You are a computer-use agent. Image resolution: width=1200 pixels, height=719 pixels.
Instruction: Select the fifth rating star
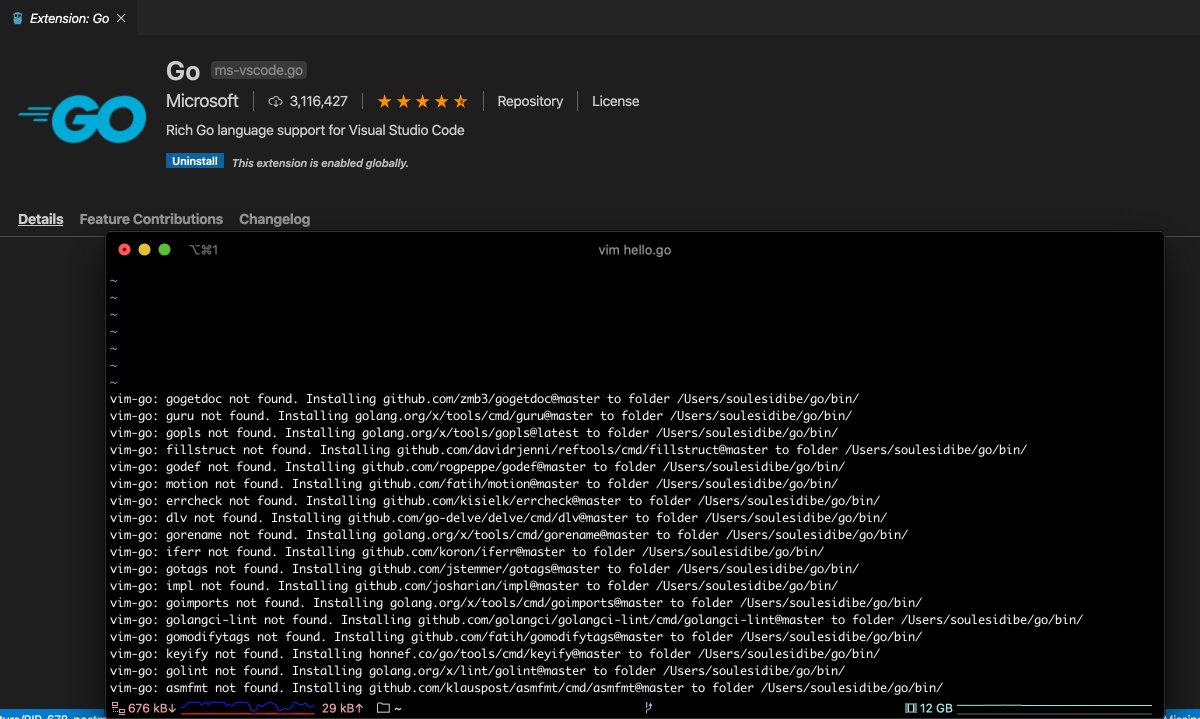[461, 101]
